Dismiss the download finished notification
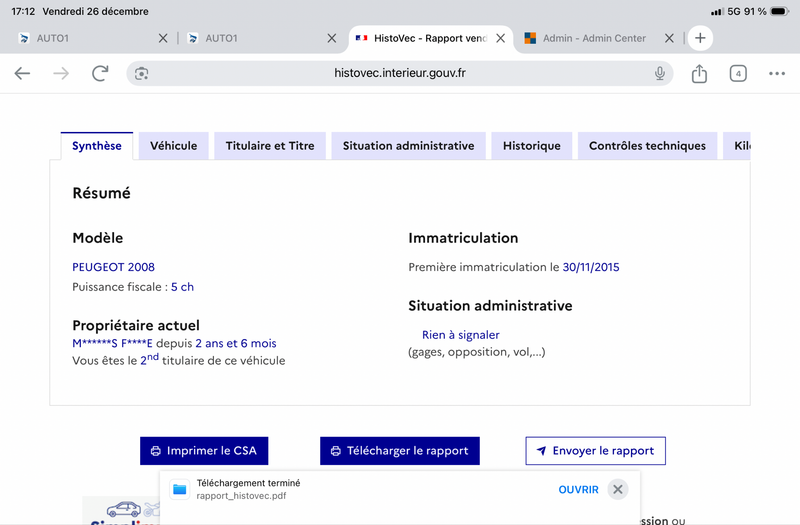The width and height of the screenshot is (800, 525). (x=618, y=489)
